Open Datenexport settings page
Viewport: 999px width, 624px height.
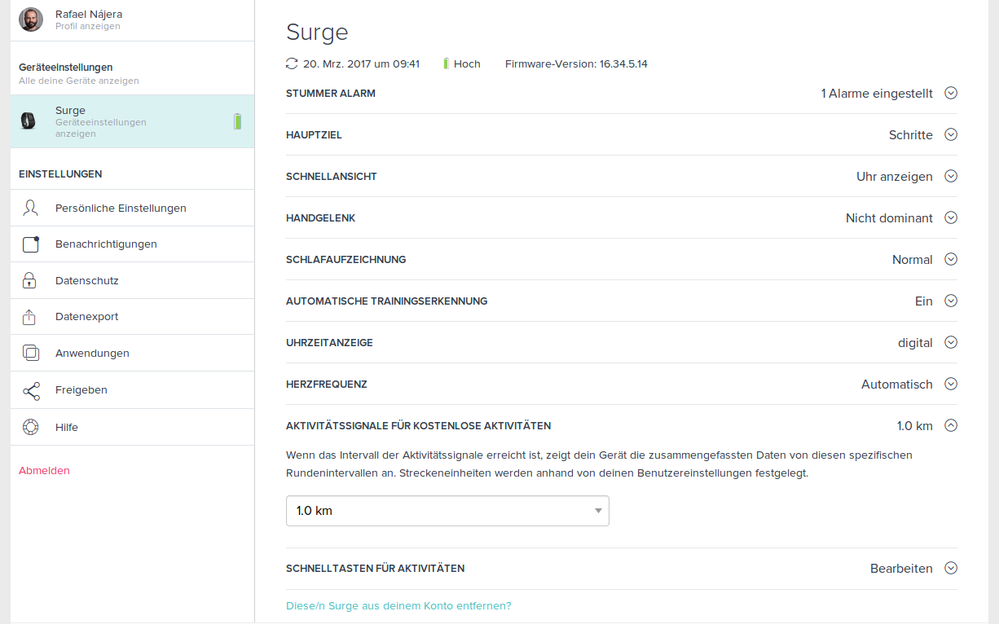tap(133, 317)
